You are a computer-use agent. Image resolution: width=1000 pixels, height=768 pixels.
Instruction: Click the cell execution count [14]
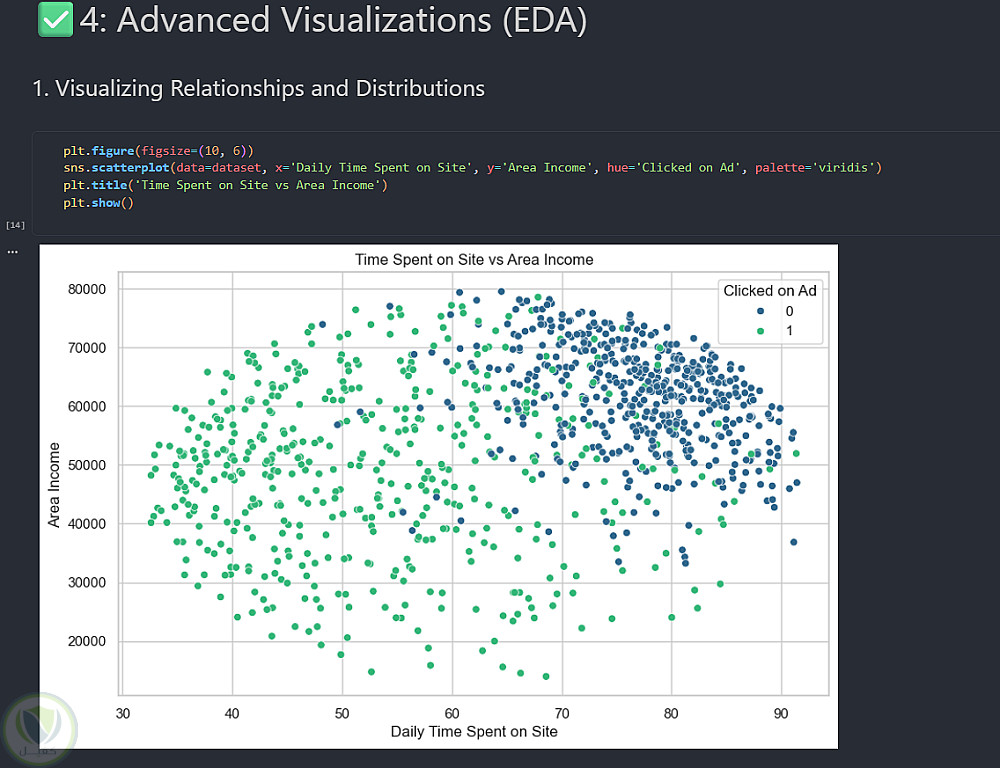[x=15, y=225]
